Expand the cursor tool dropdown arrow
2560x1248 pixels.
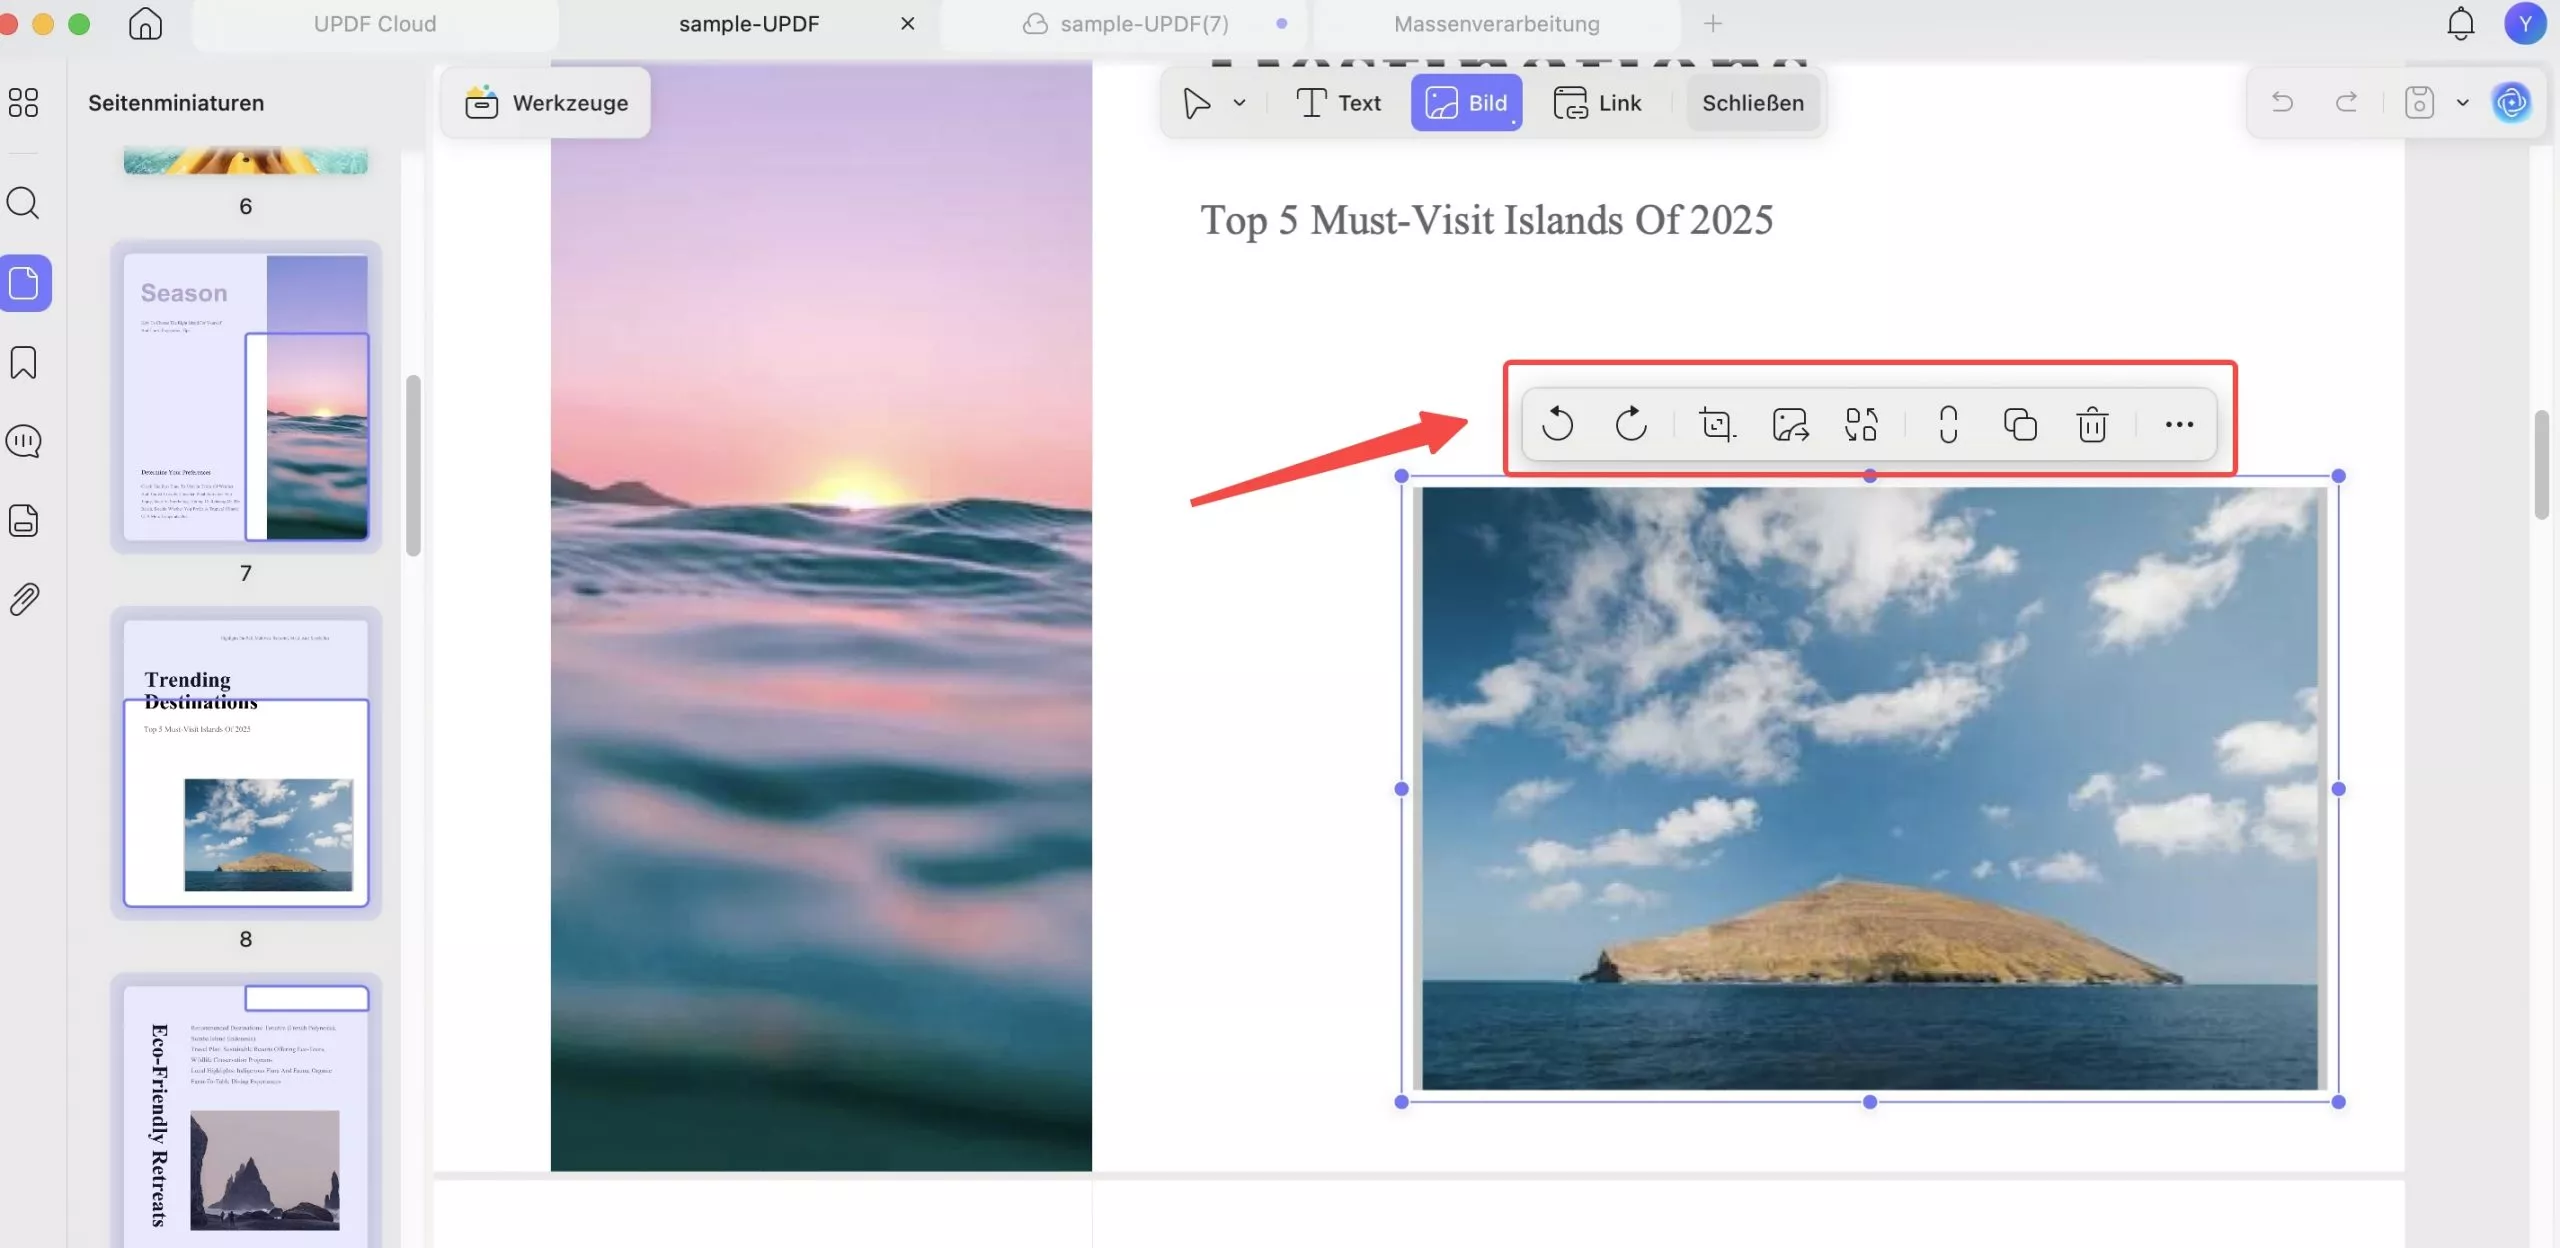1240,103
